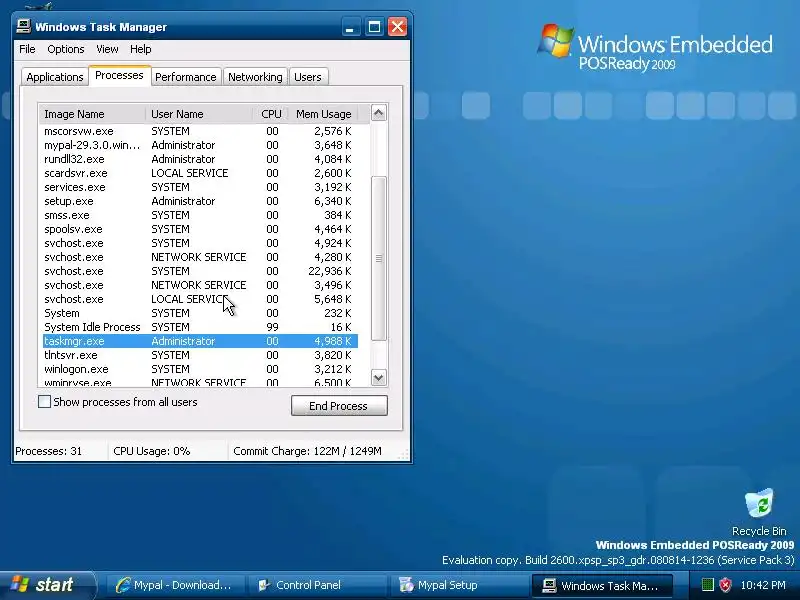Open the Help menu
Screen dimensions: 800x600
(140, 49)
